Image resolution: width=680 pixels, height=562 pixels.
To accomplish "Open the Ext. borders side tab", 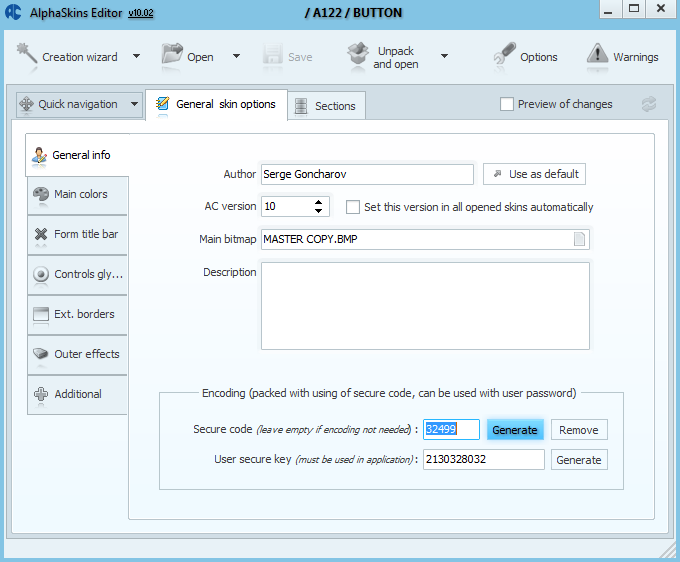I will click(77, 314).
